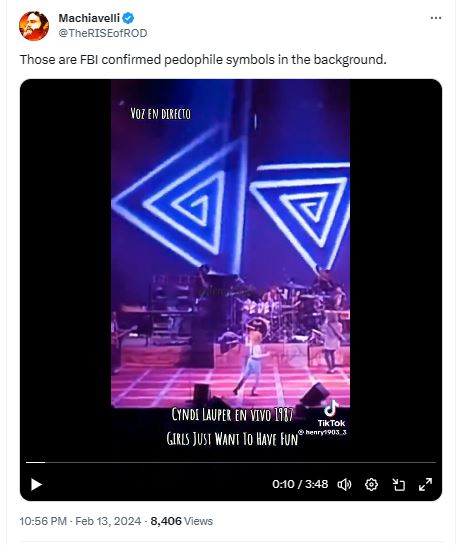This screenshot has width=463, height=545.
Task: Open the Machiavelli display name link
Action: pos(89,18)
